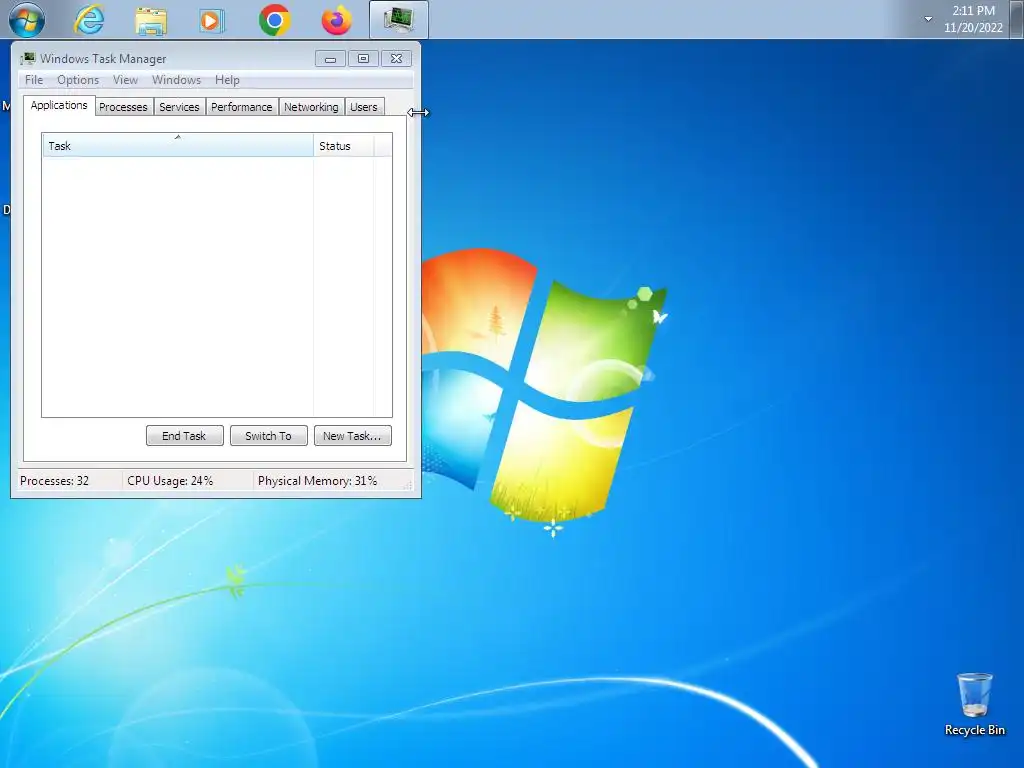Switch to the Networking tab
Image resolution: width=1024 pixels, height=768 pixels.
point(311,107)
